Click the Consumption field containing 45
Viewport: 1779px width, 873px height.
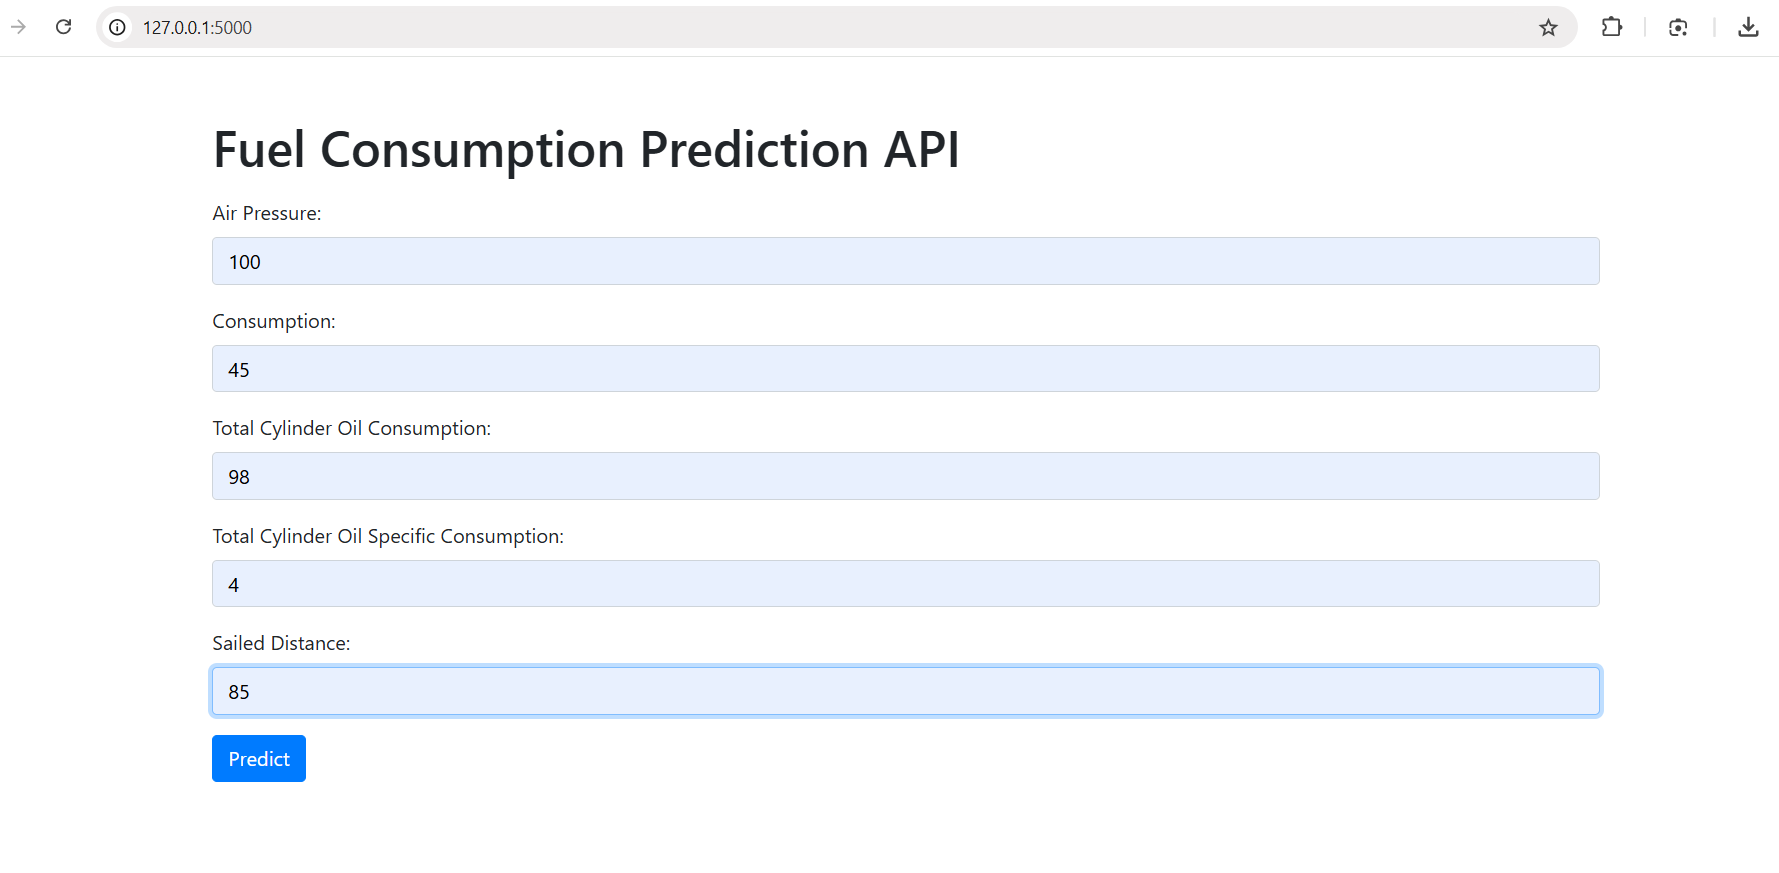pyautogui.click(x=905, y=369)
